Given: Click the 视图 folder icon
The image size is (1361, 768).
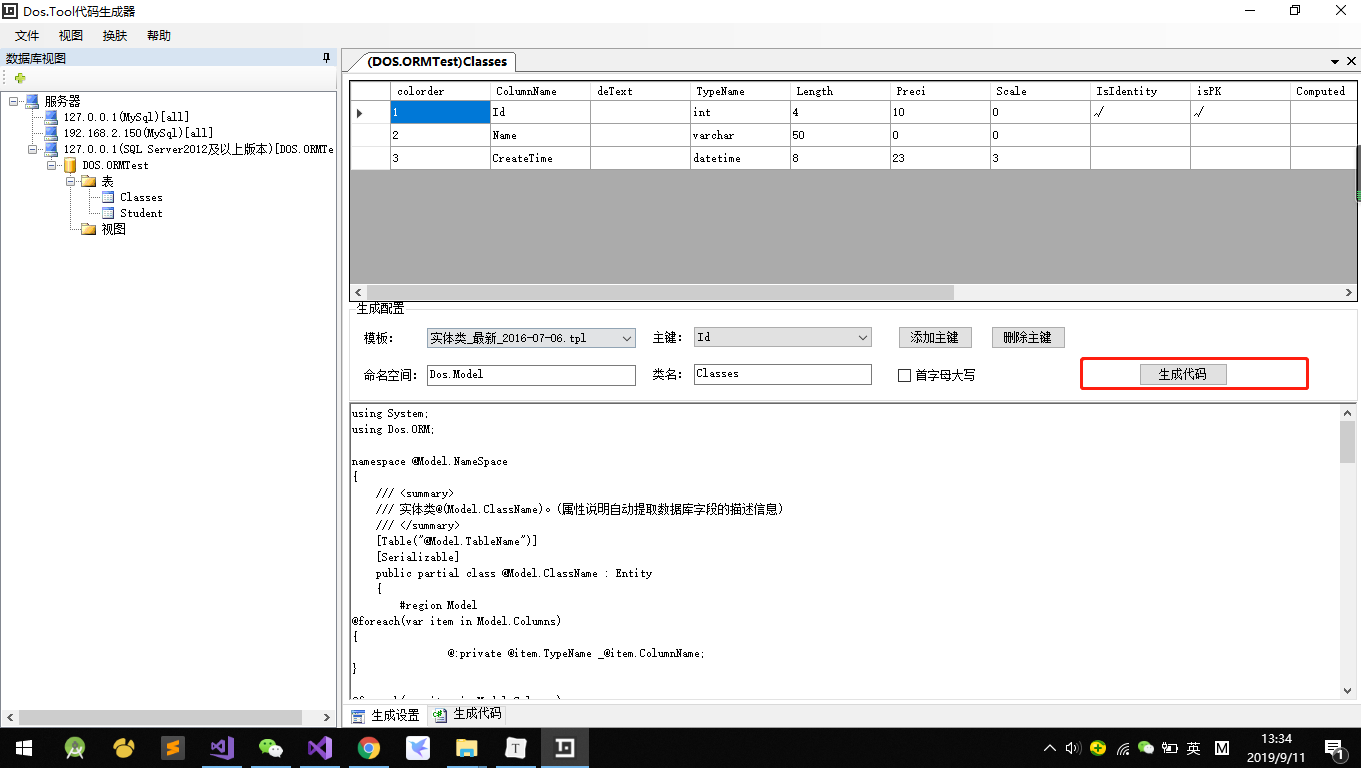Looking at the screenshot, I should 87,229.
